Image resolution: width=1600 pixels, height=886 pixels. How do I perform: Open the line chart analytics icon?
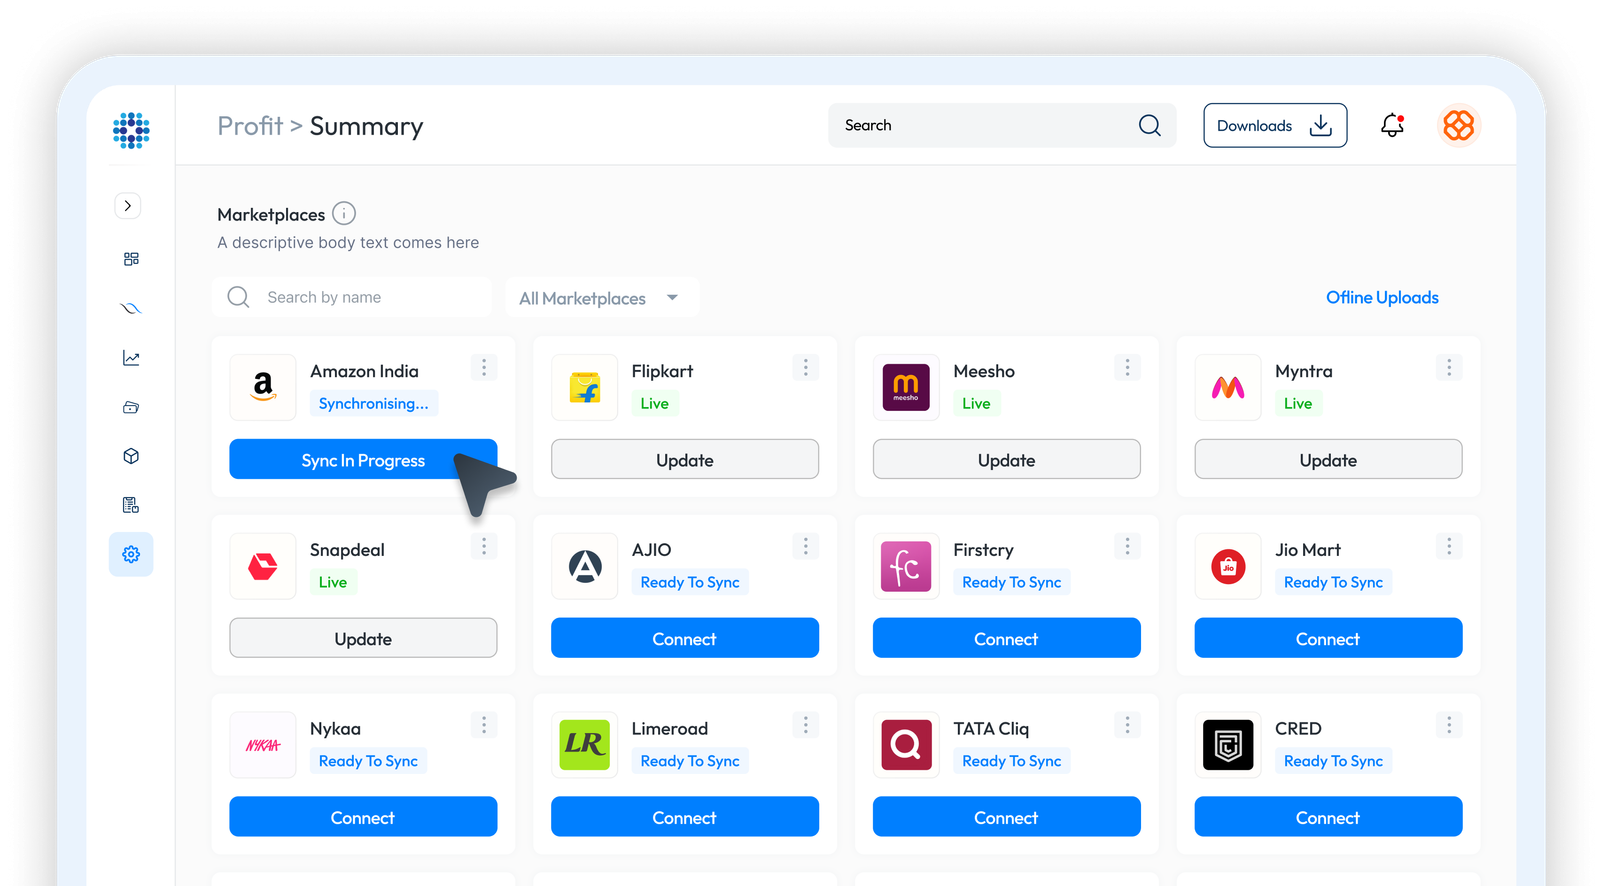131,358
